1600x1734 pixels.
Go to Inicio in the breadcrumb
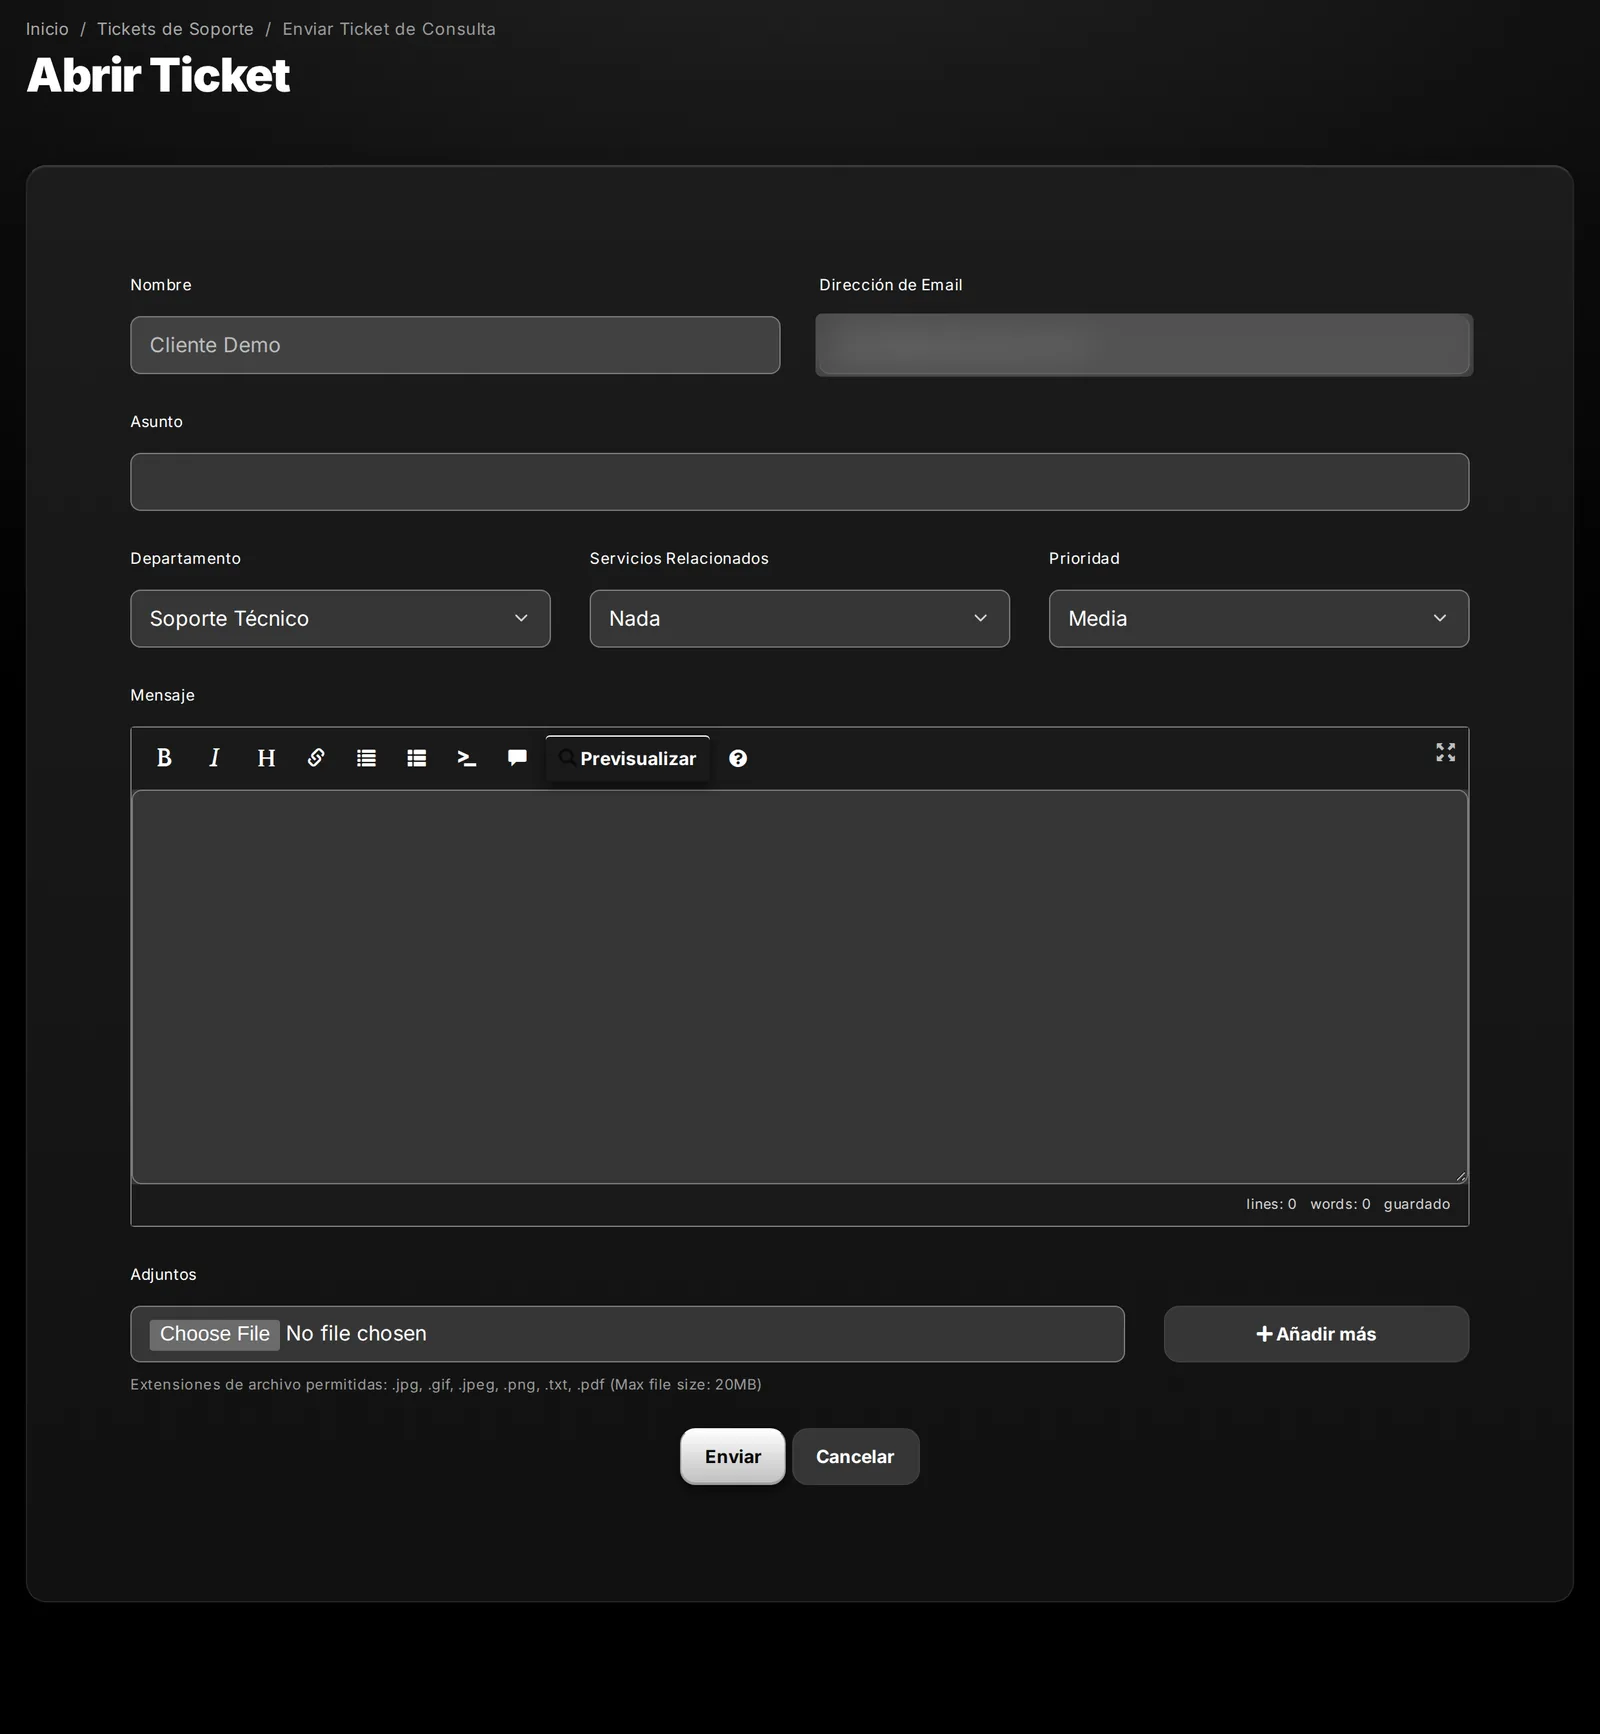tap(47, 29)
